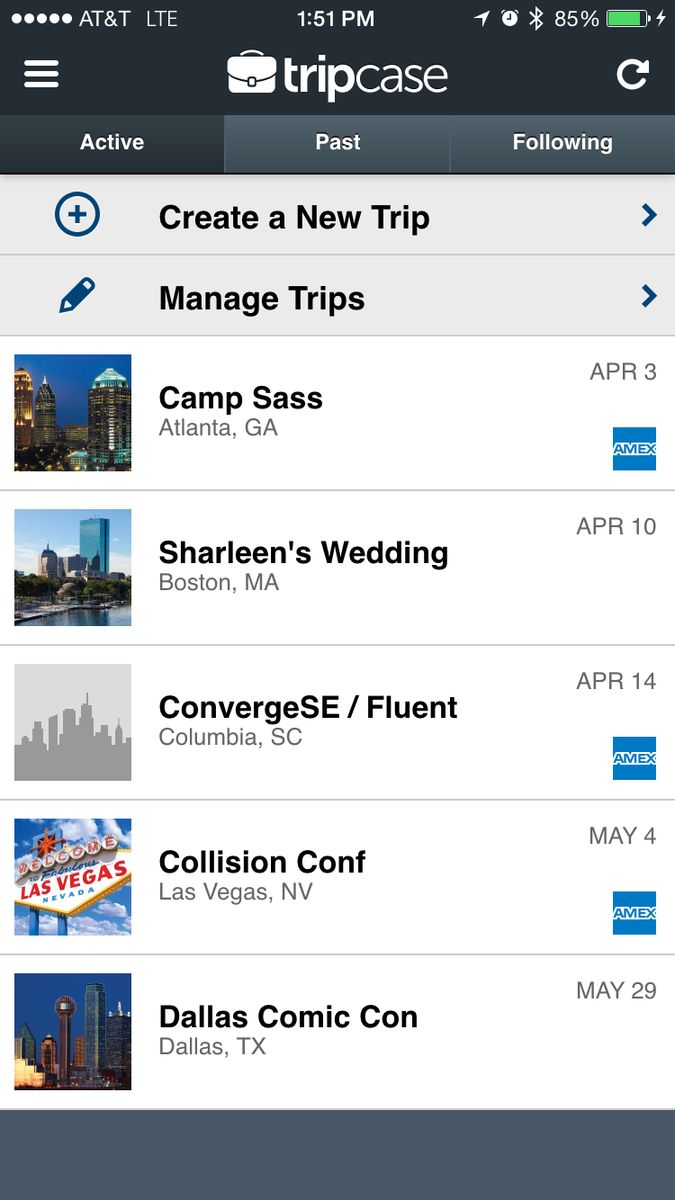Open the hamburger menu icon
This screenshot has width=675, height=1200.
coord(41,74)
